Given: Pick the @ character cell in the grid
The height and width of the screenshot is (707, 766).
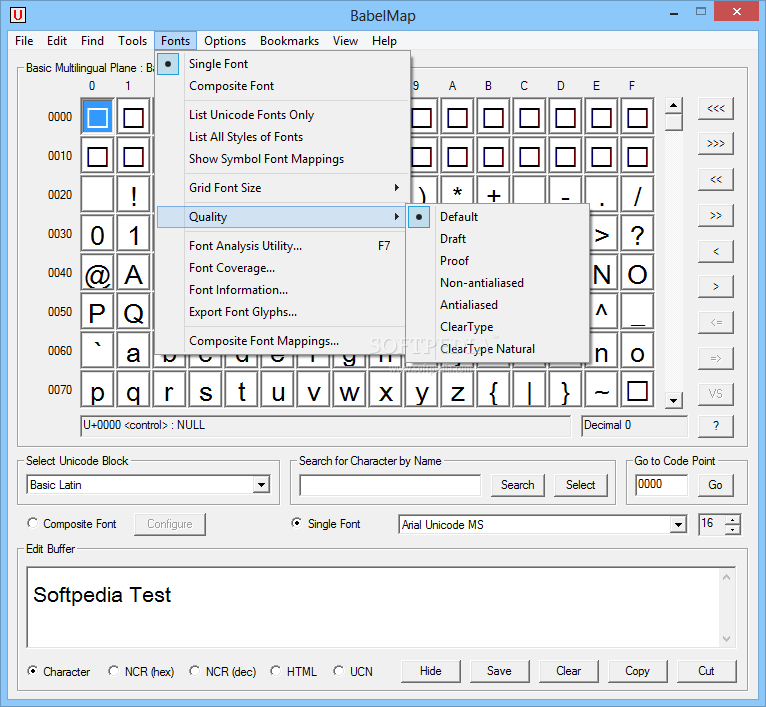Looking at the screenshot, I should pos(97,274).
